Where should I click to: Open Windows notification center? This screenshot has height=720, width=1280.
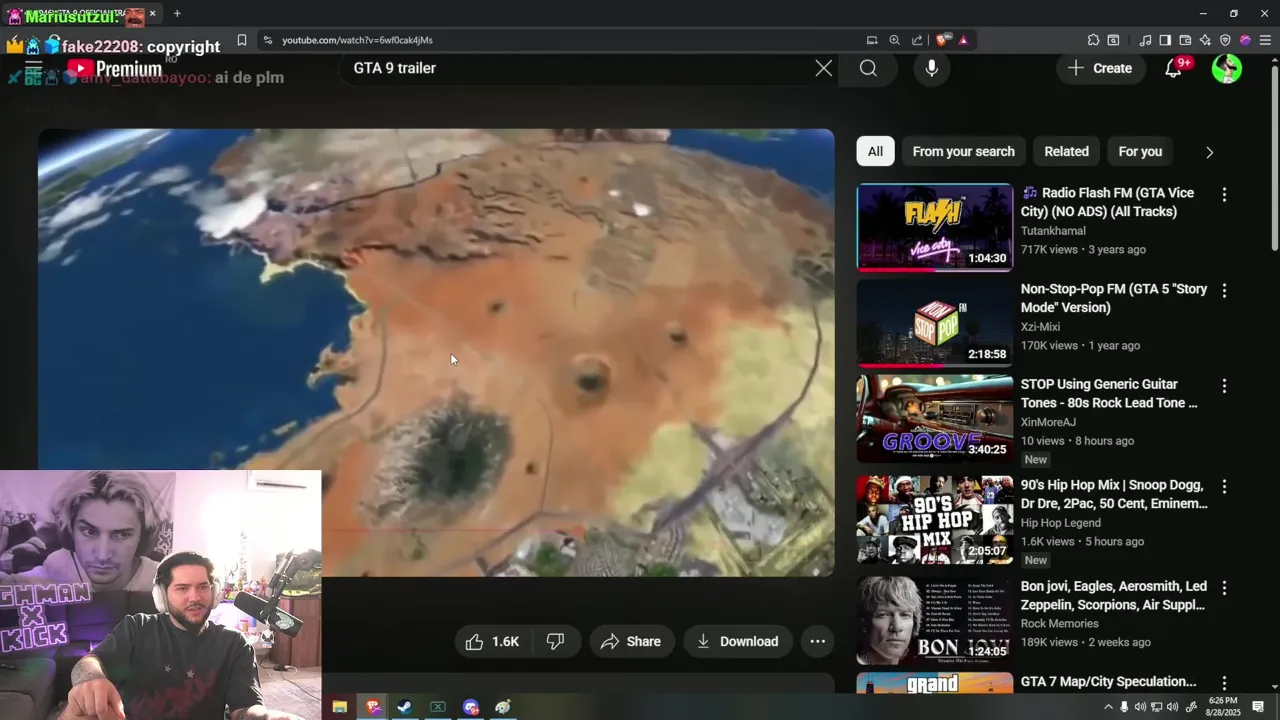pos(1258,707)
